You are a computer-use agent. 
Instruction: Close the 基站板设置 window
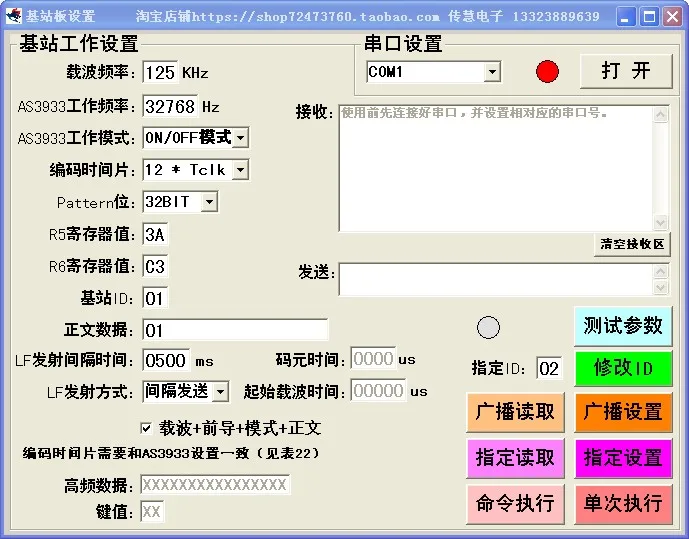click(x=672, y=17)
